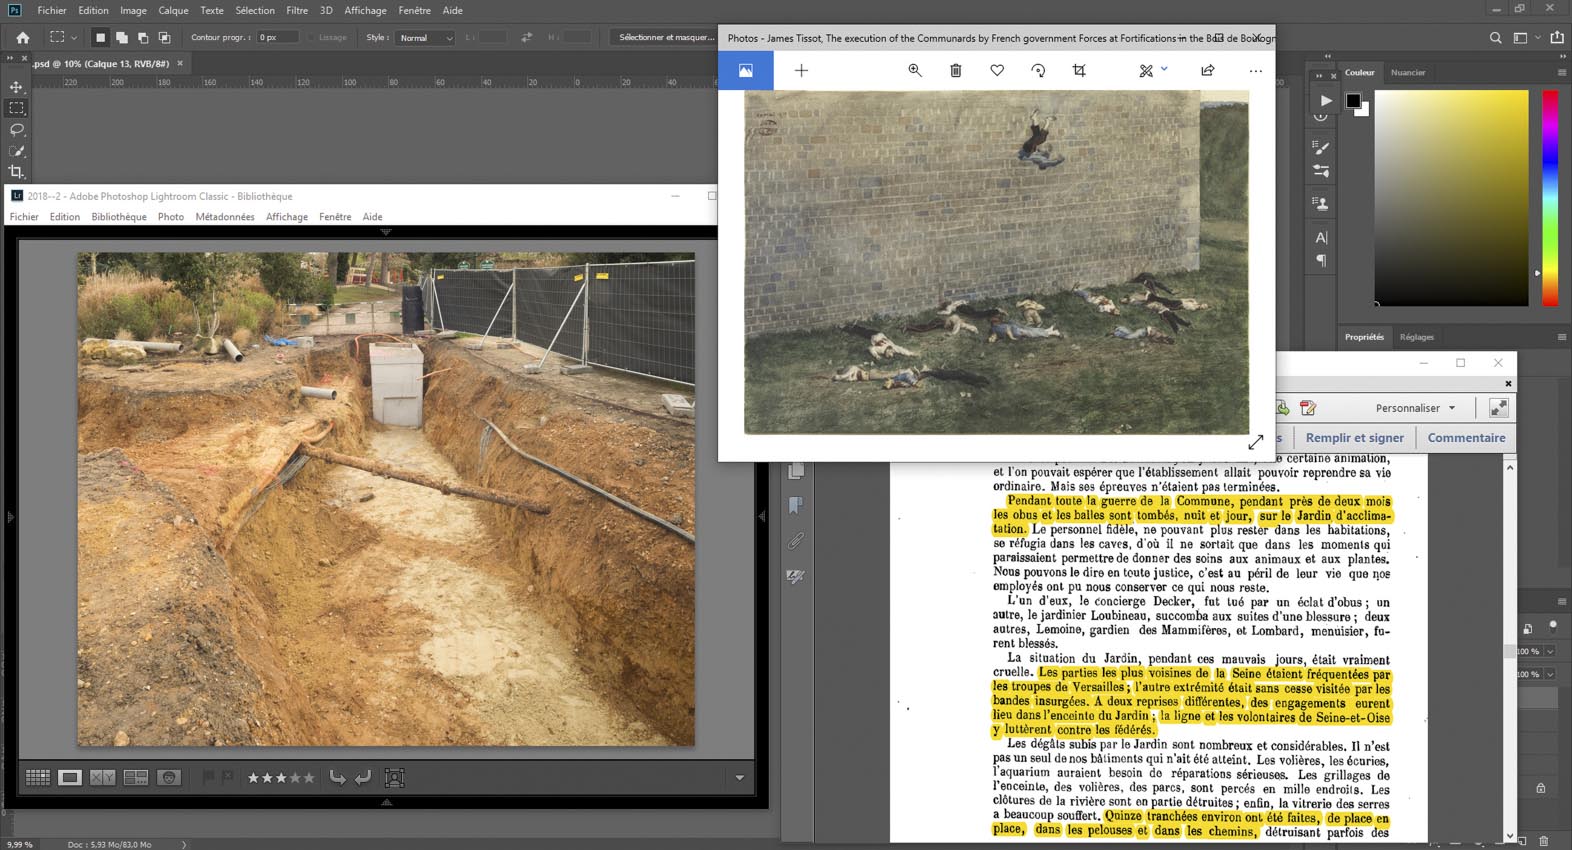Enter fullscreen with Photos expand arrows
This screenshot has height=850, width=1572.
pyautogui.click(x=1256, y=441)
